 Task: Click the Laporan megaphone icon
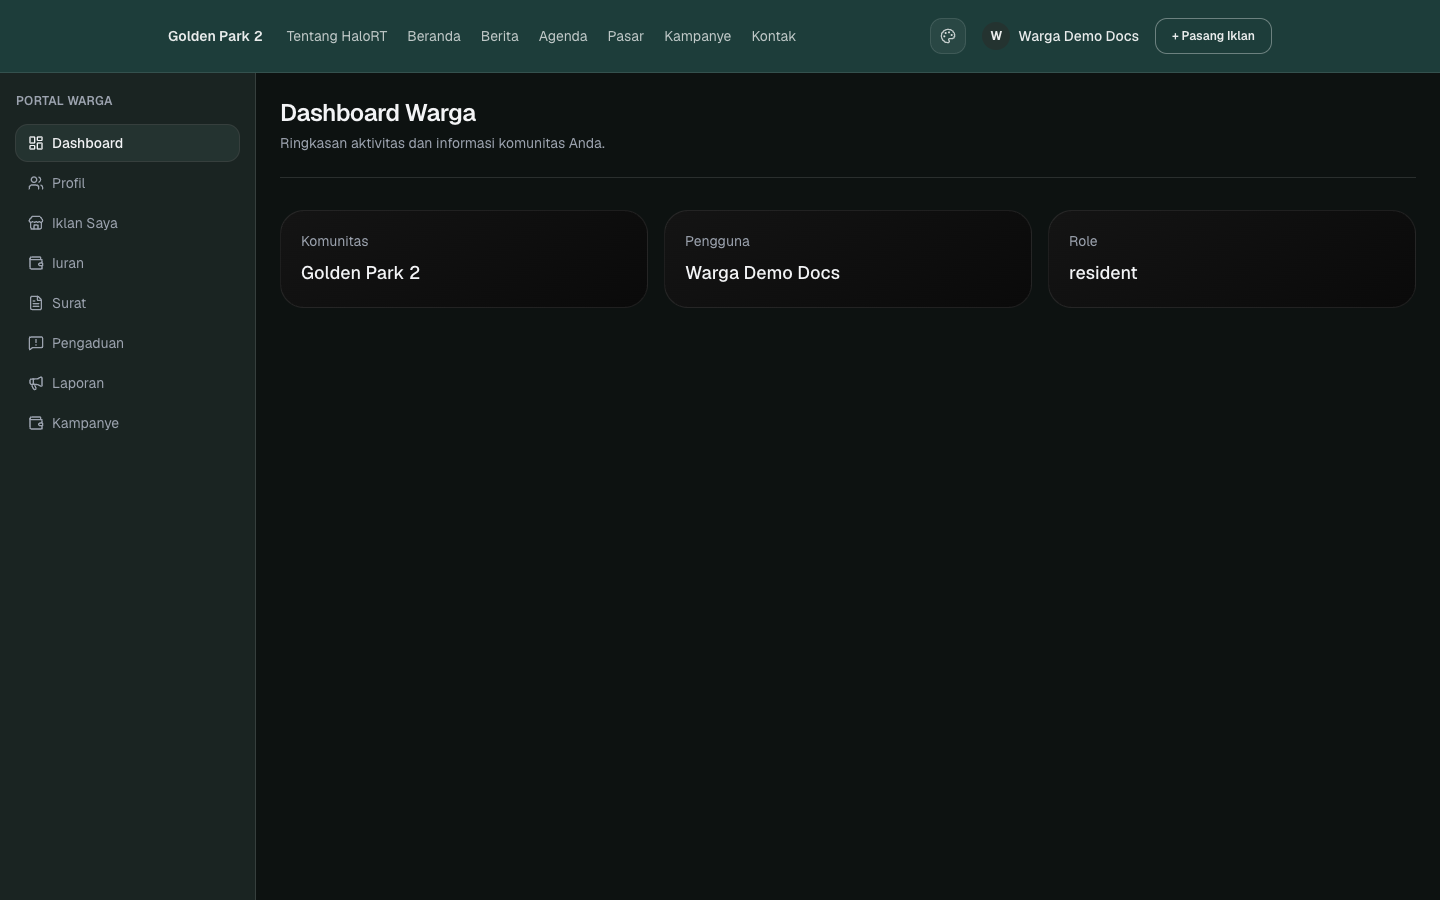(x=36, y=383)
